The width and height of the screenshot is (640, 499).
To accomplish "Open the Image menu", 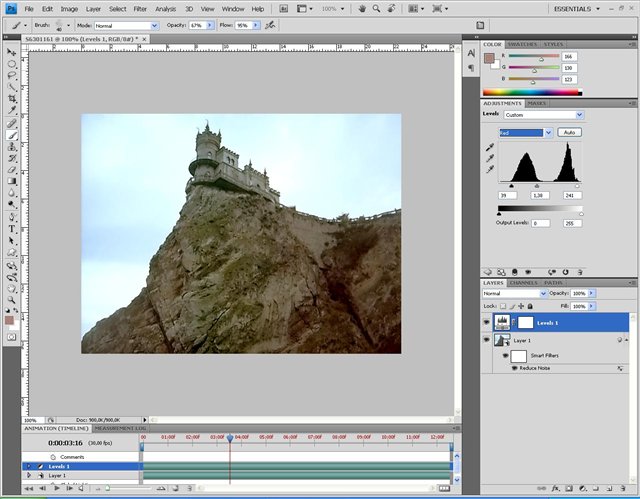I will click(69, 9).
